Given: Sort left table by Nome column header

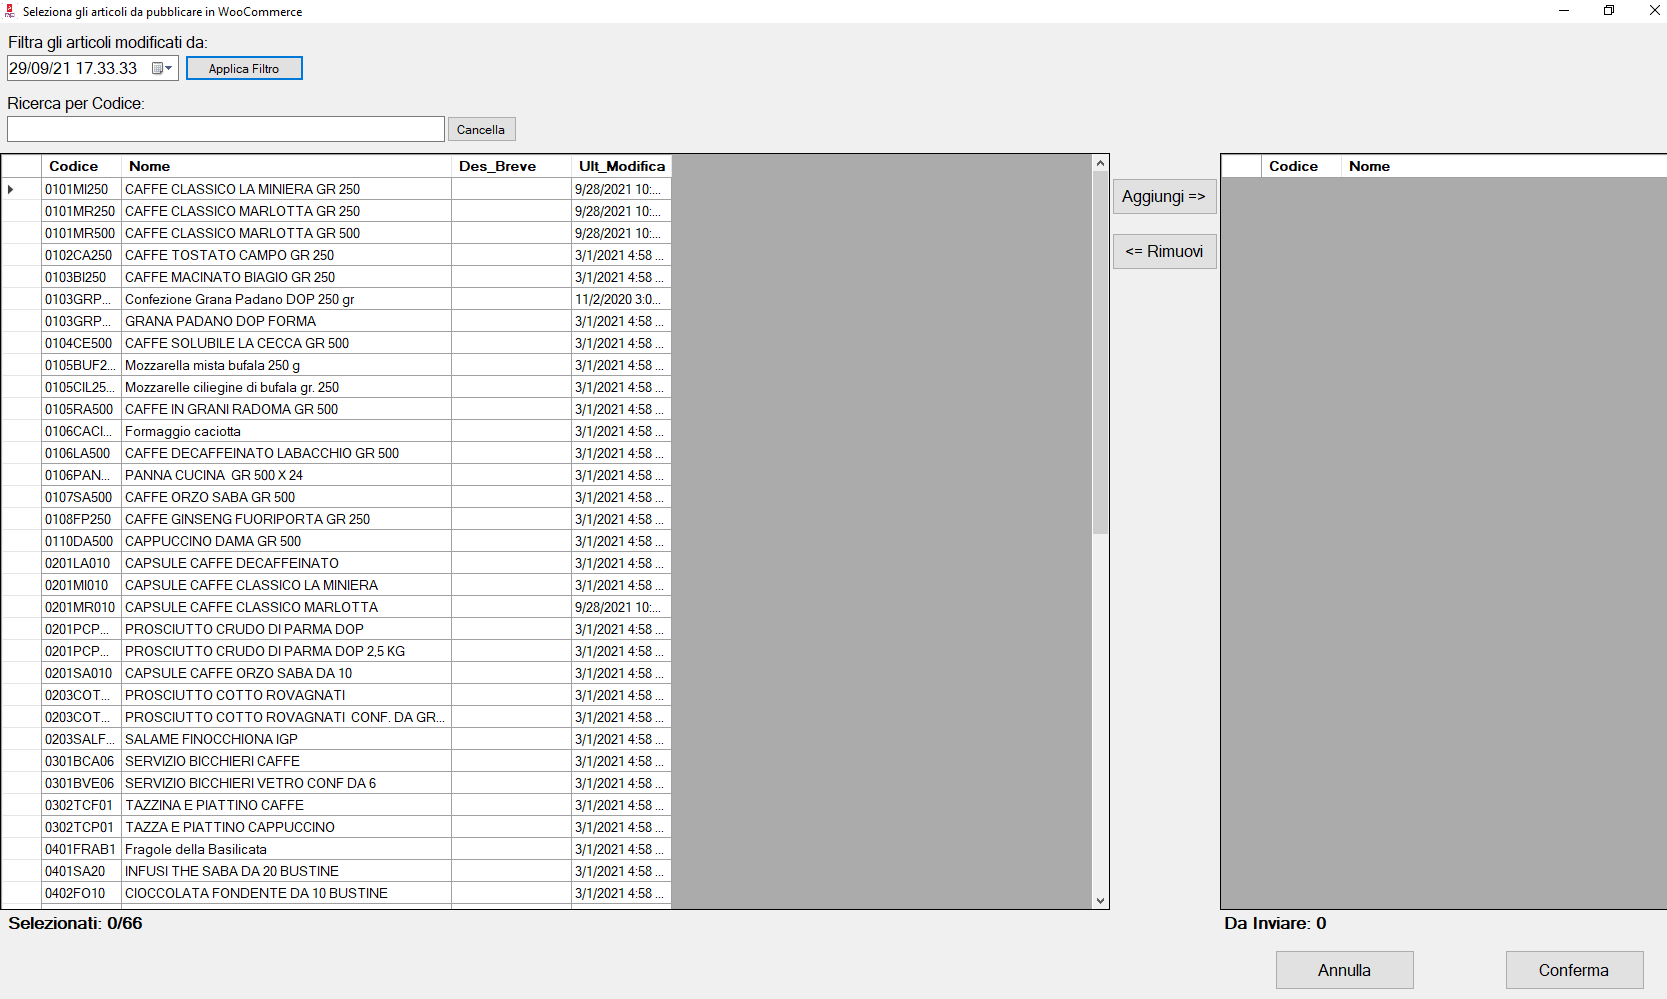Looking at the screenshot, I should [x=285, y=167].
